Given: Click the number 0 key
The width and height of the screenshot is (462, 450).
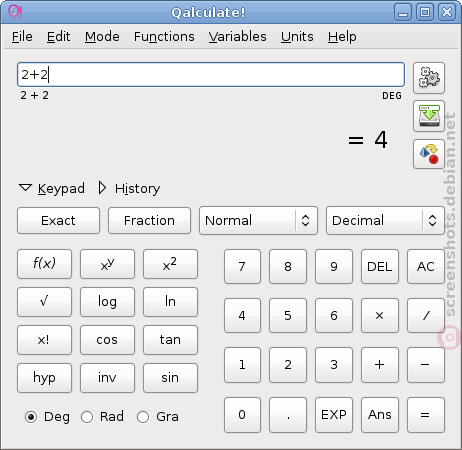Looking at the screenshot, I should pyautogui.click(x=242, y=415).
